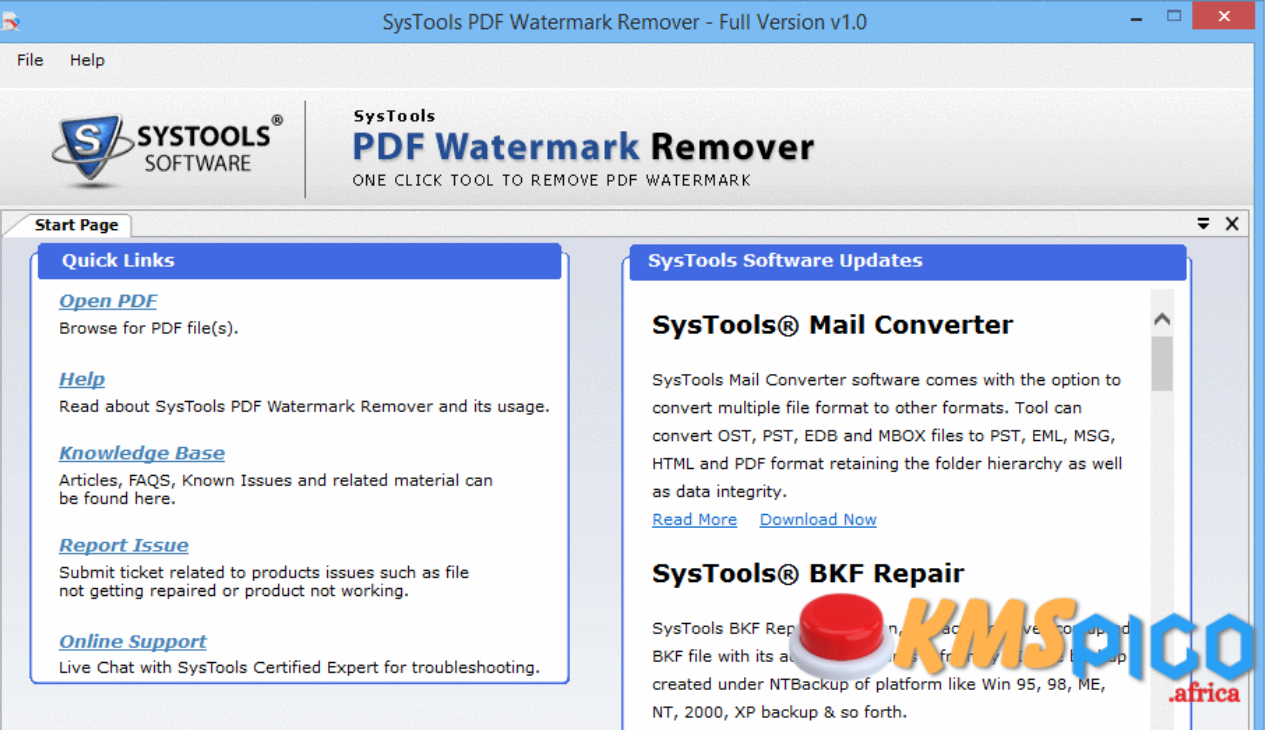The image size is (1280, 730).
Task: Open the tab list dropdown arrow
Action: [x=1204, y=224]
